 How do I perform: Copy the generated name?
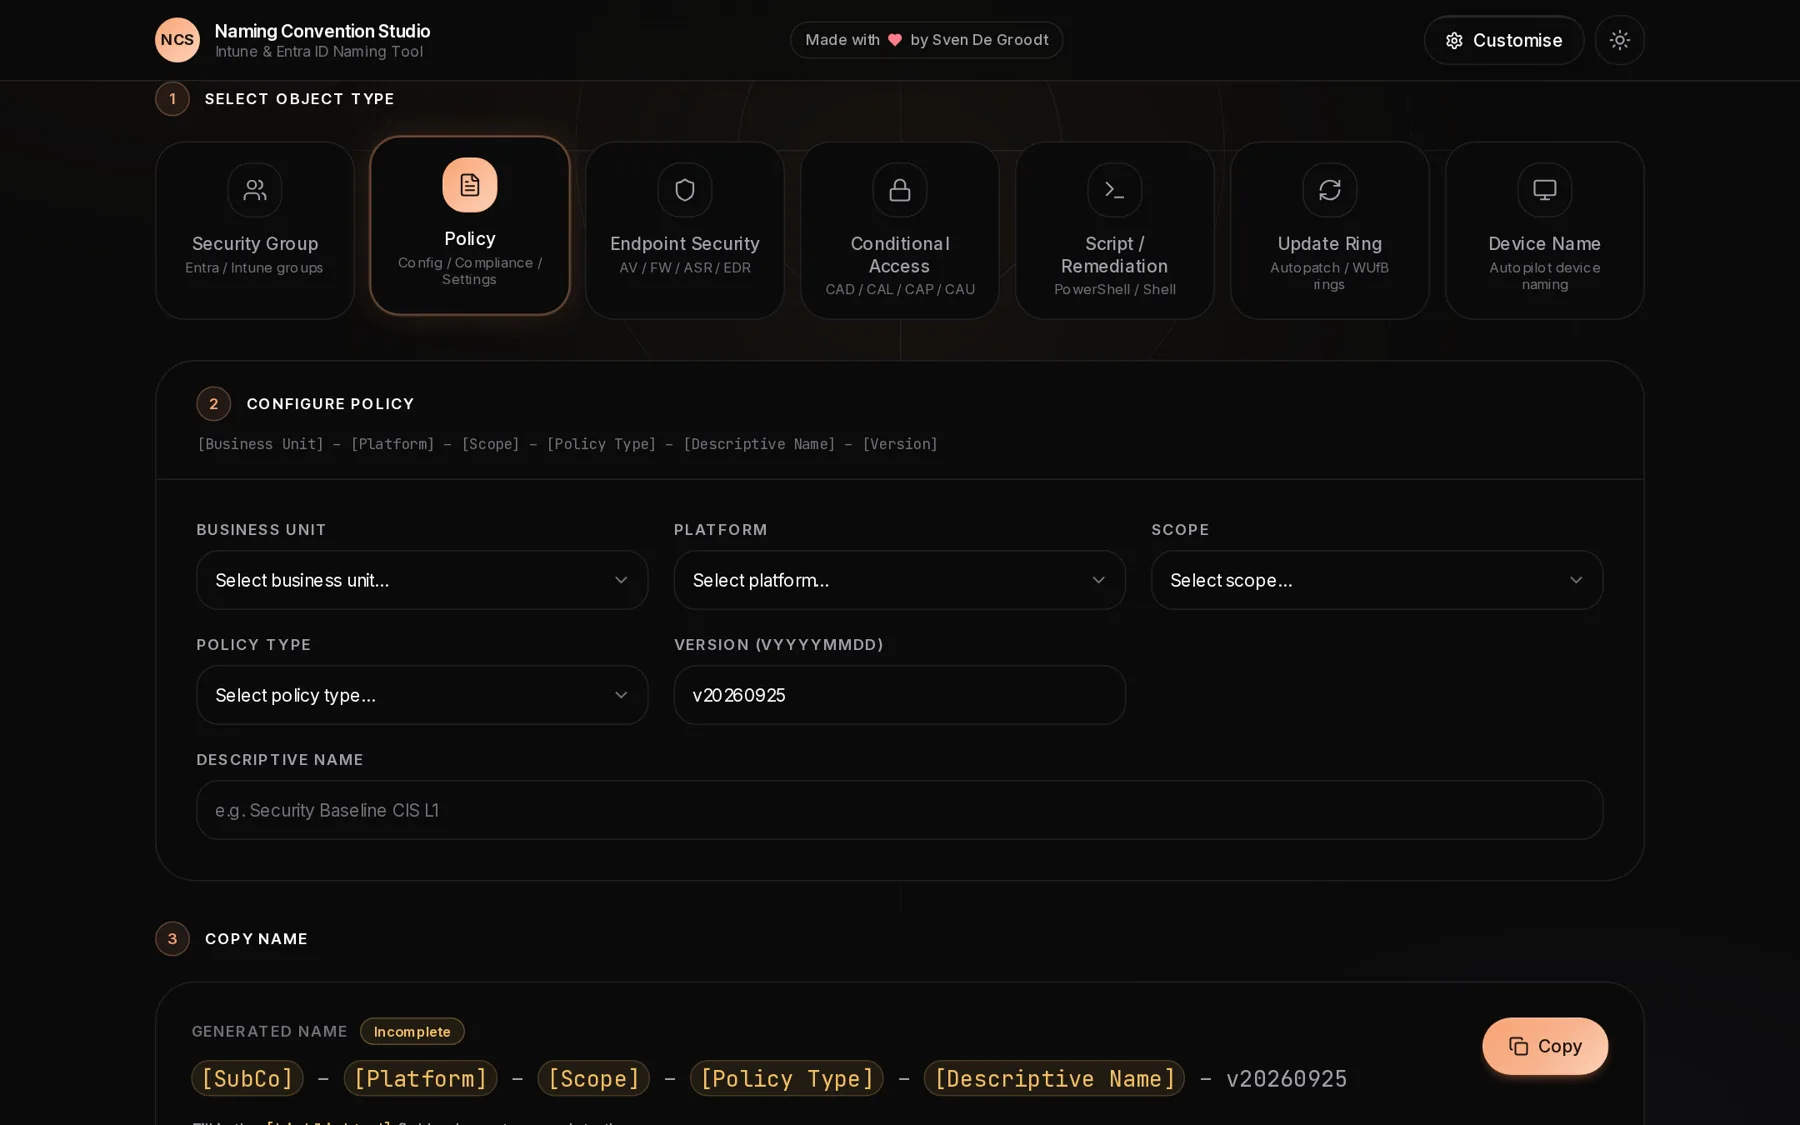tap(1545, 1046)
